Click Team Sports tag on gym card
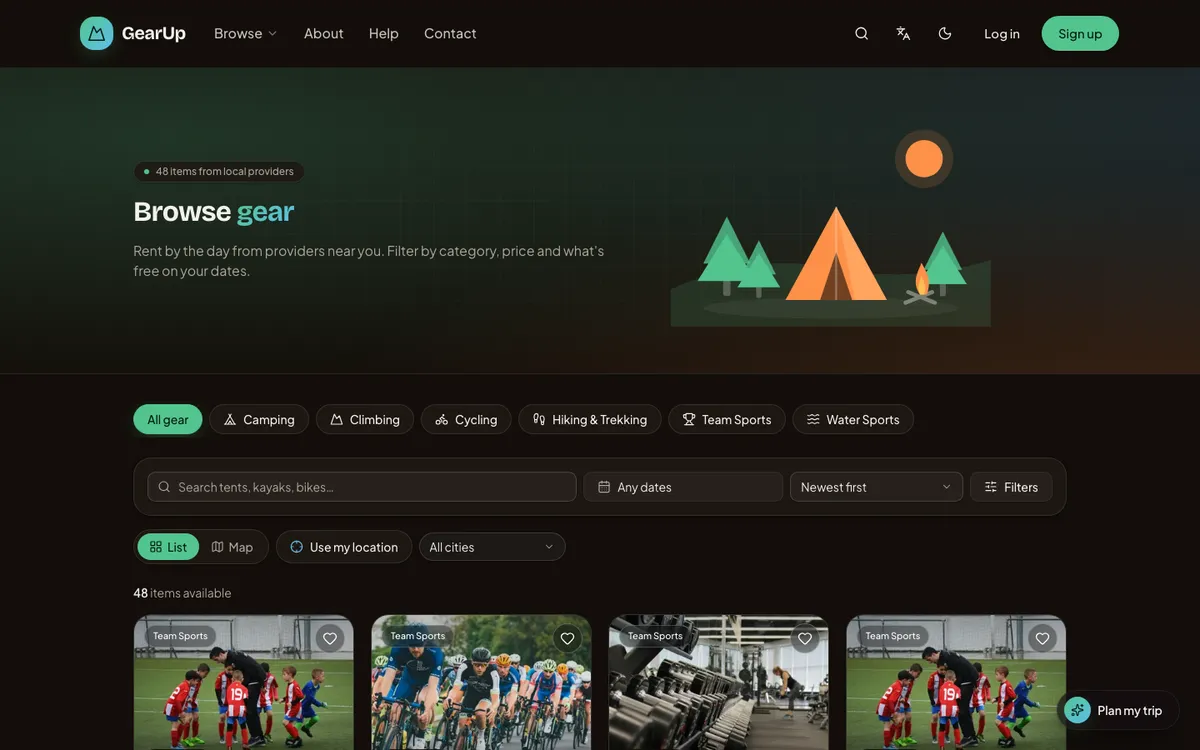Screen dimensions: 1200x750 click(x=655, y=636)
